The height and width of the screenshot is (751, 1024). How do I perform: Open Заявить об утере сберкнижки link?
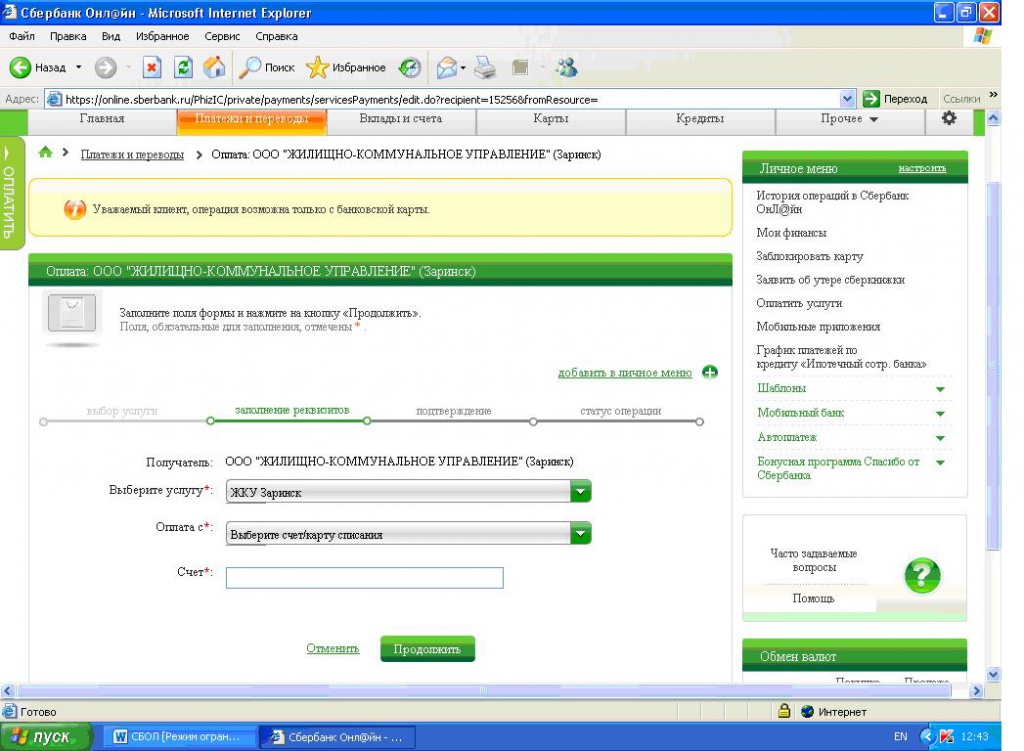[831, 280]
